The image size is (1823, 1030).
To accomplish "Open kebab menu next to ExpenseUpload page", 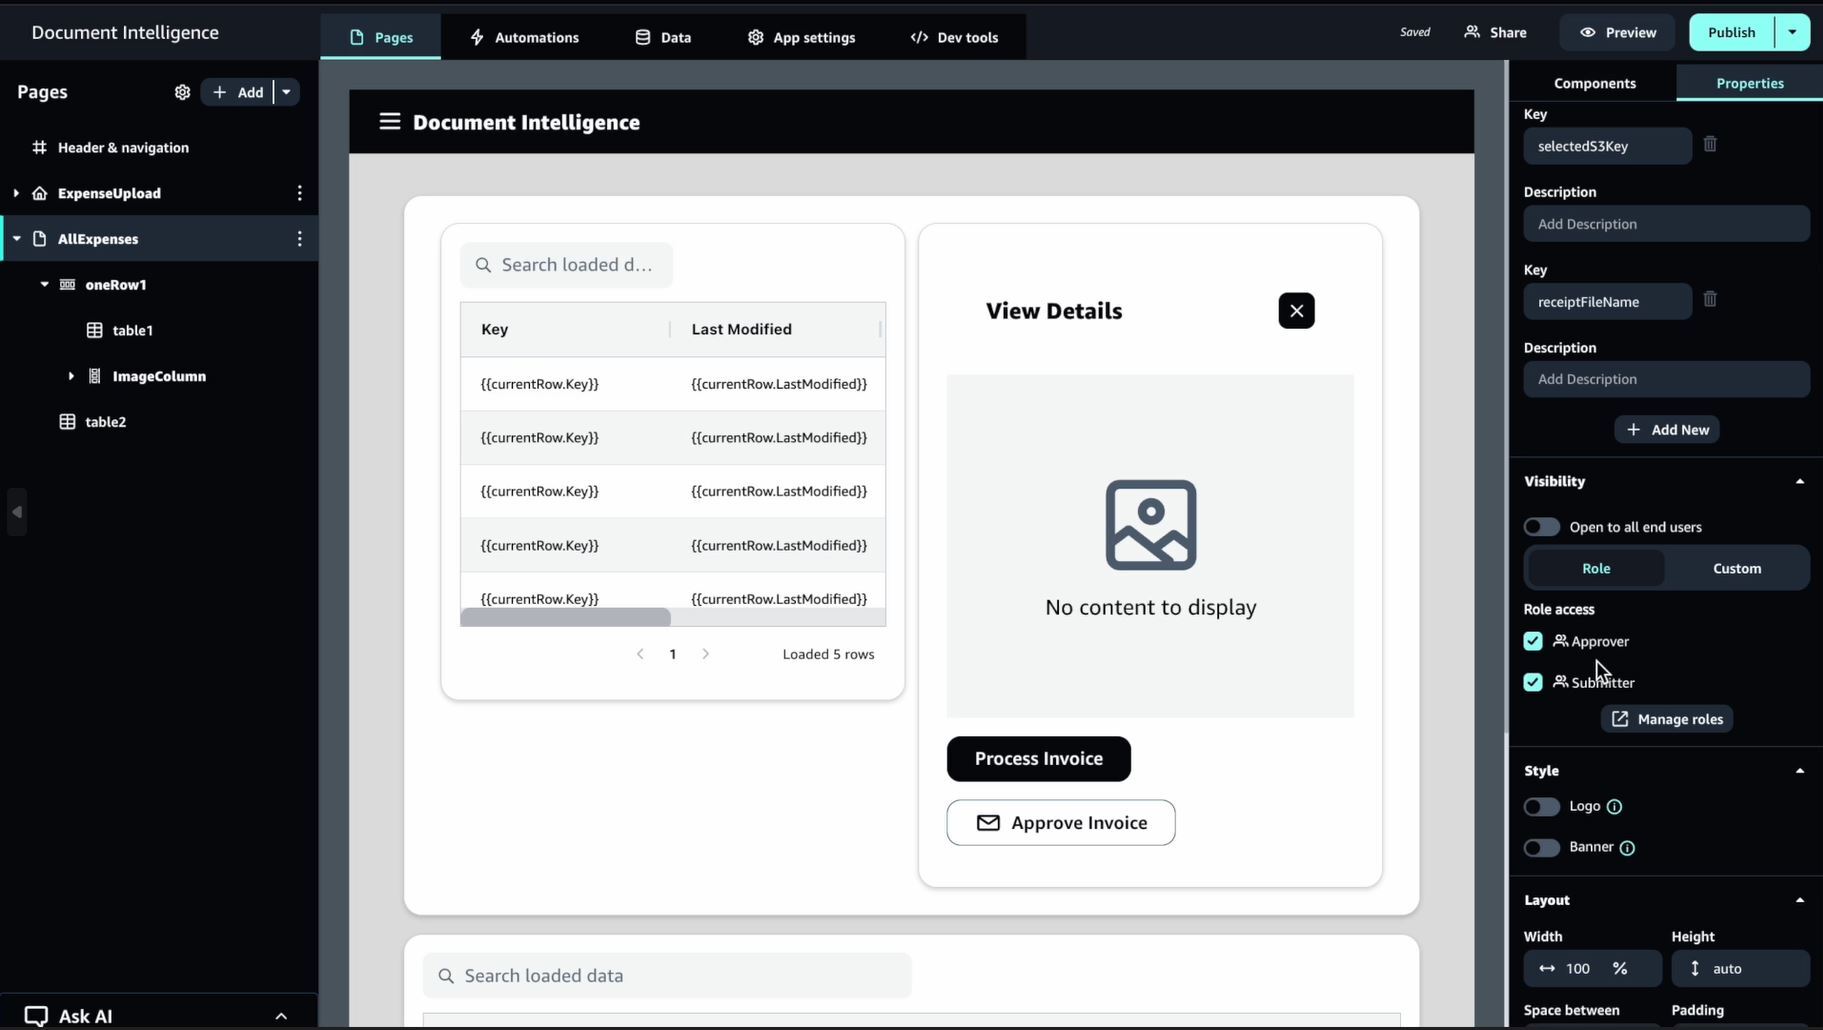I will pyautogui.click(x=299, y=193).
